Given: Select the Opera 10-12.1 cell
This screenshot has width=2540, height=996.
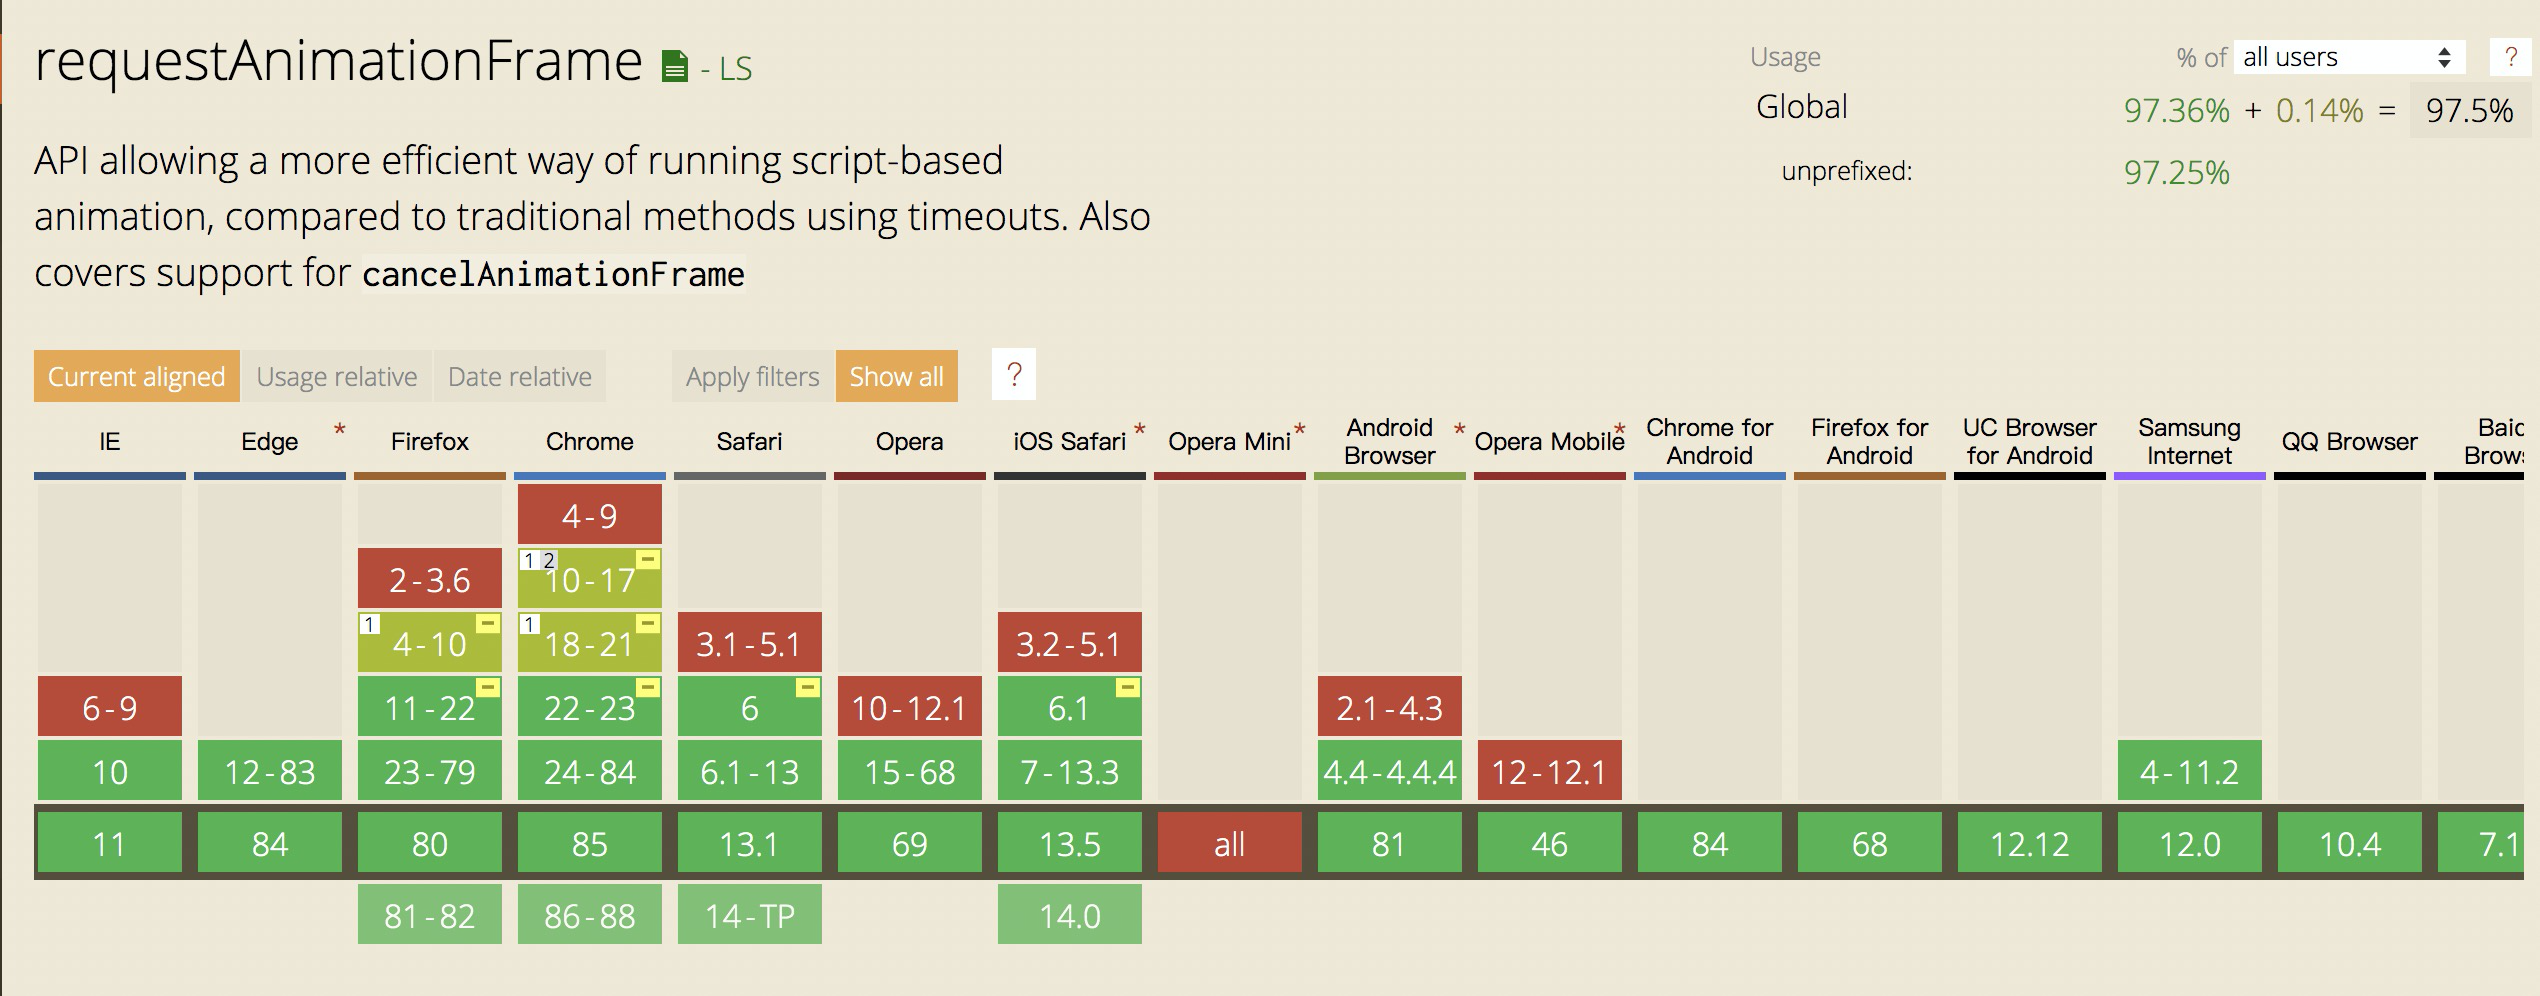Looking at the screenshot, I should pyautogui.click(x=910, y=707).
